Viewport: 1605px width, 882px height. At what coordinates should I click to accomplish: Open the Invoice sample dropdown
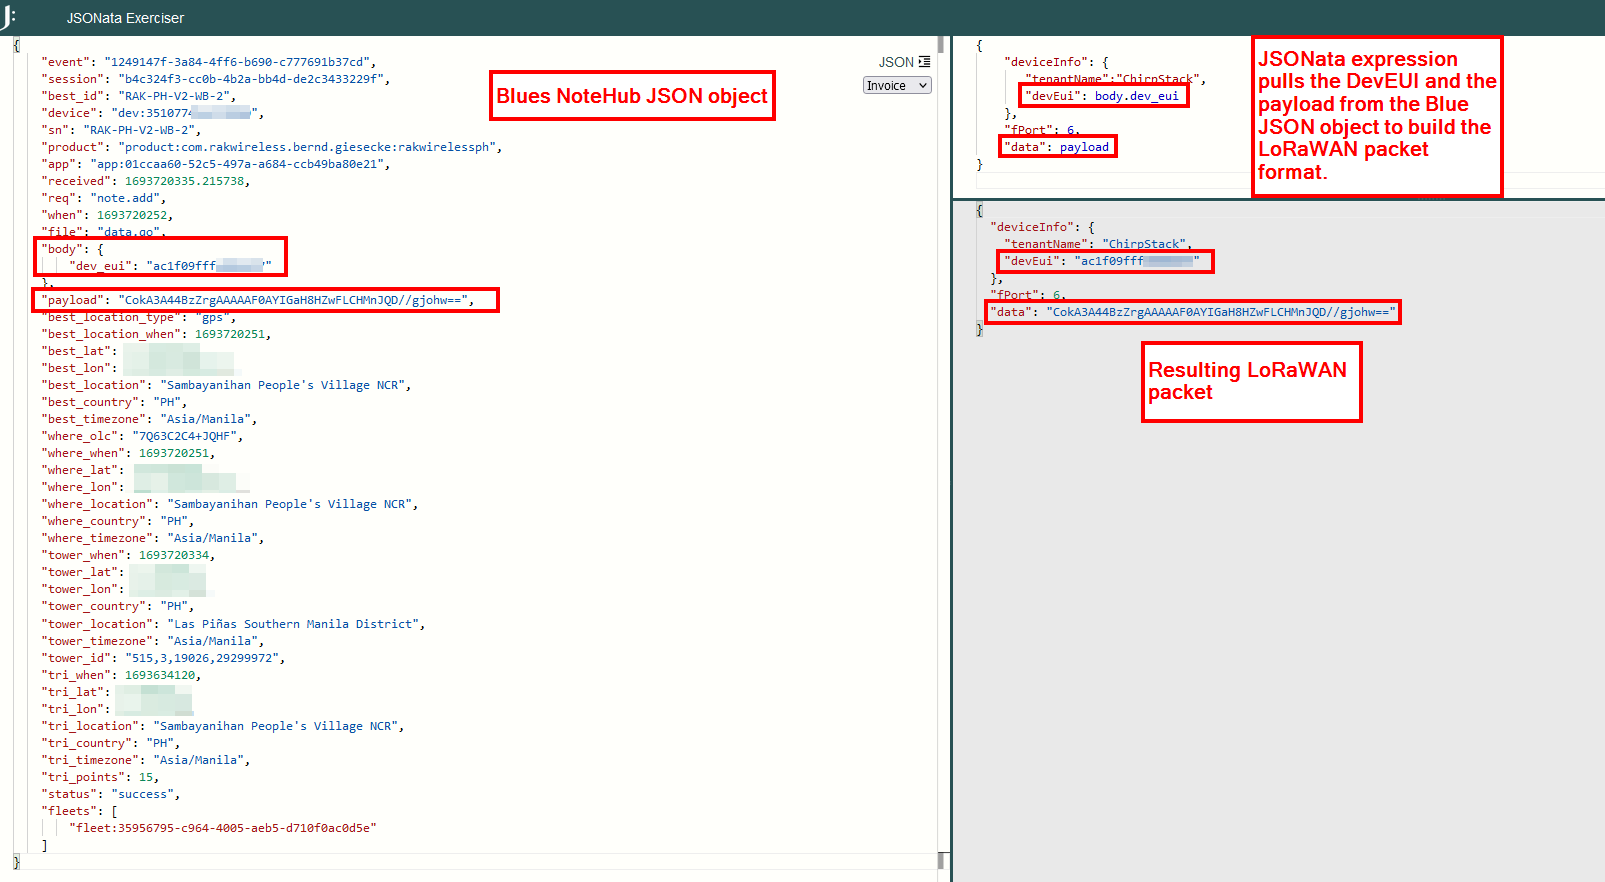(x=896, y=86)
